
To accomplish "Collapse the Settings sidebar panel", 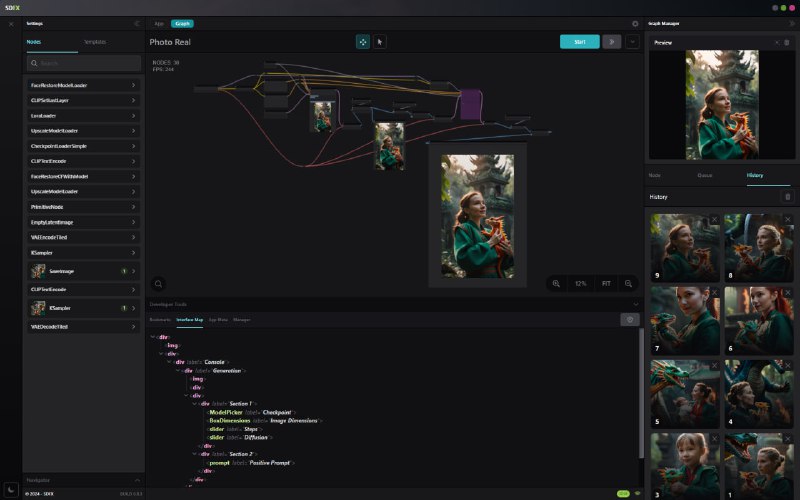I will tap(136, 23).
